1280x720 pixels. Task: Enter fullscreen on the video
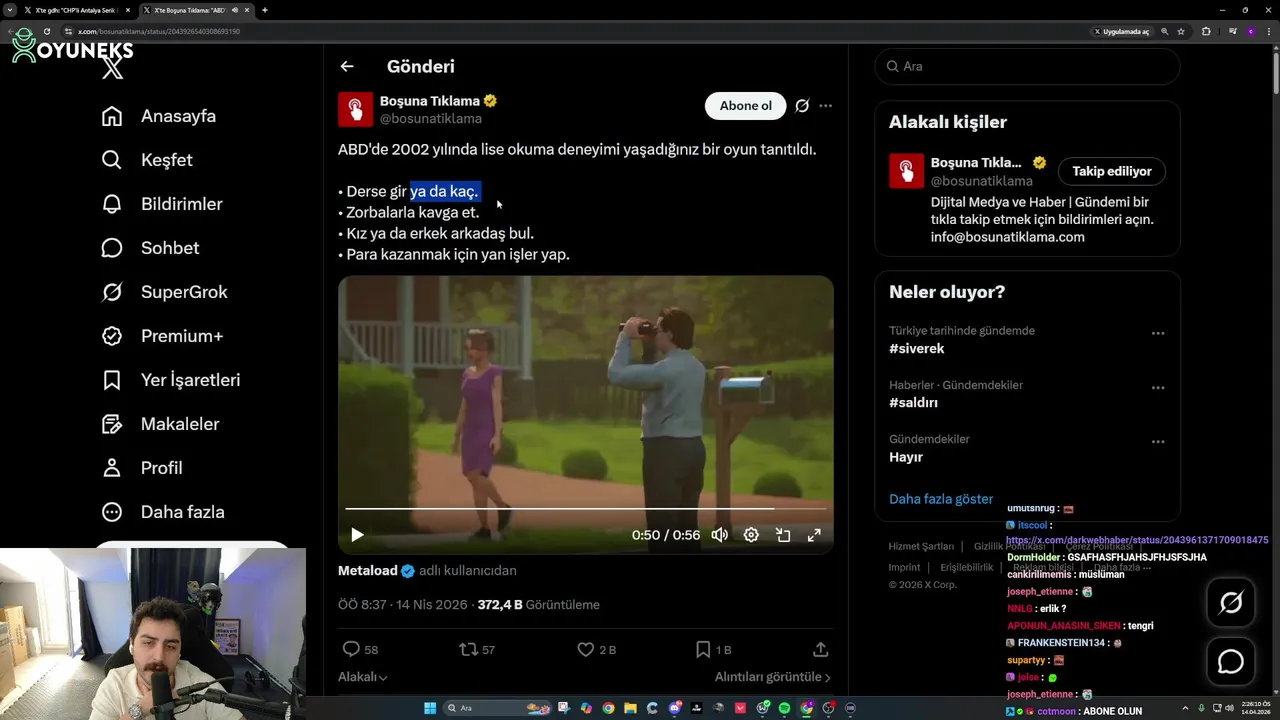[814, 535]
